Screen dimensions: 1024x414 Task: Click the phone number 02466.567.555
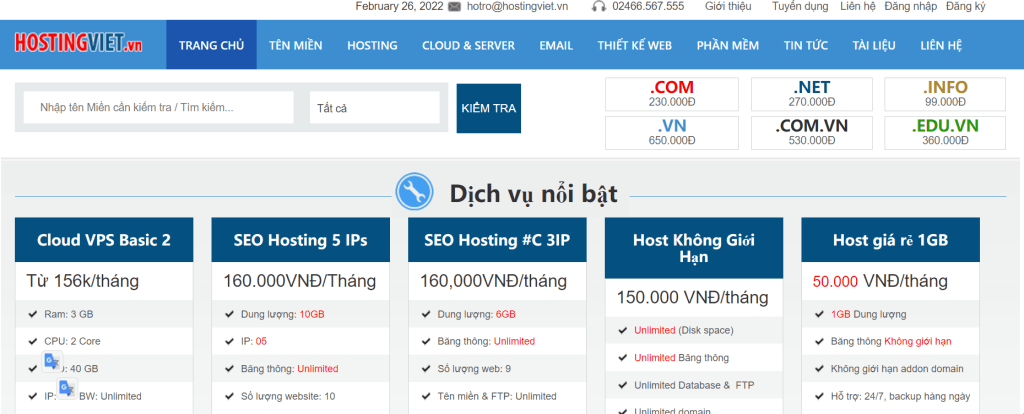point(648,7)
